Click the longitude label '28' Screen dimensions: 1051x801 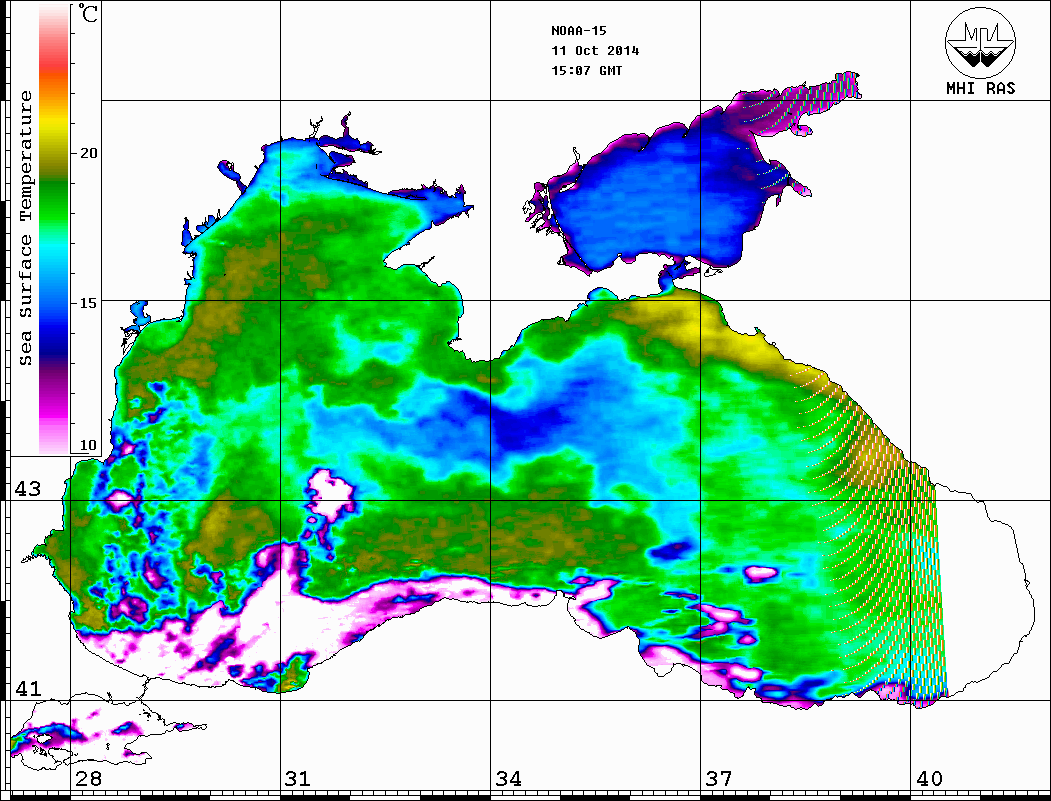point(88,779)
